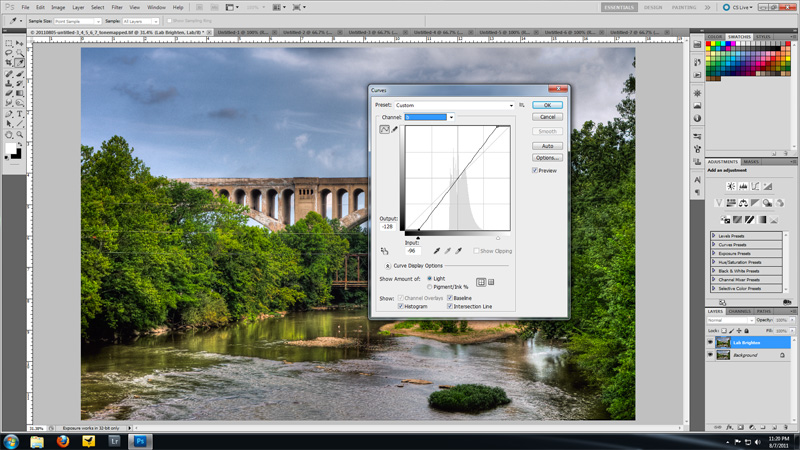Viewport: 800px width, 450px height.
Task: Click the OK button in Curves
Action: [547, 104]
